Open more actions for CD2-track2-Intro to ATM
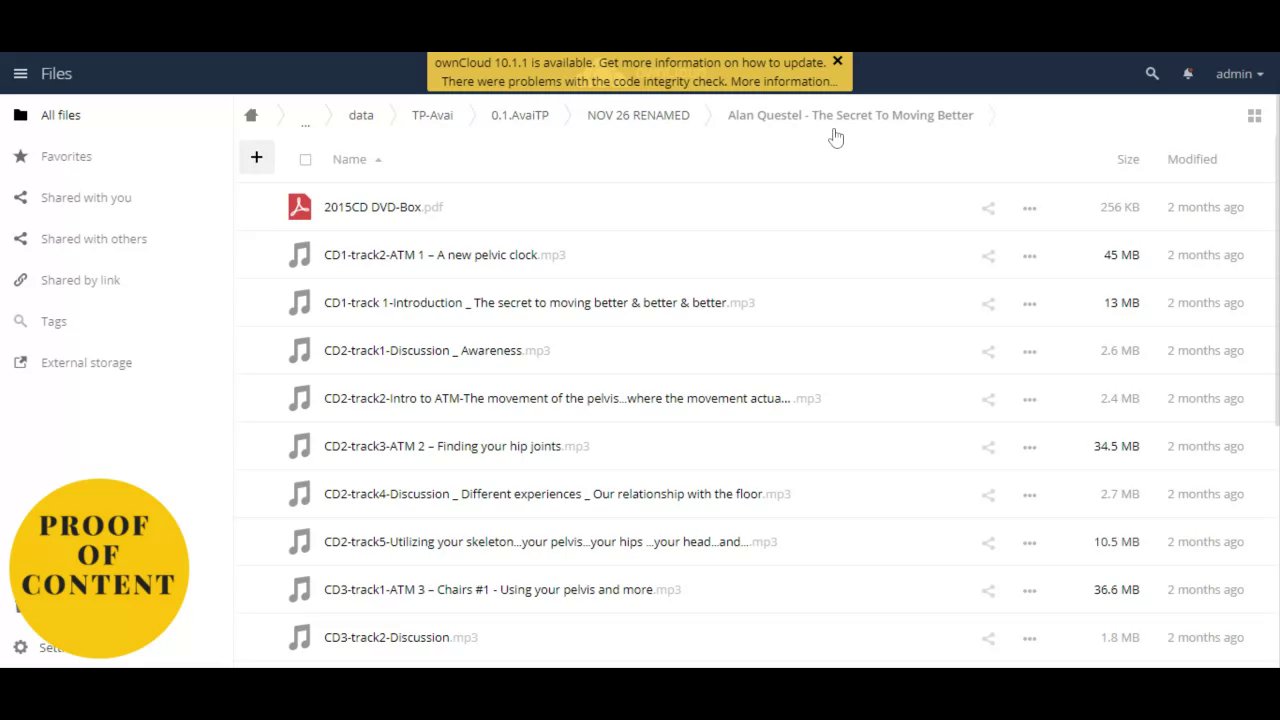 click(1029, 400)
